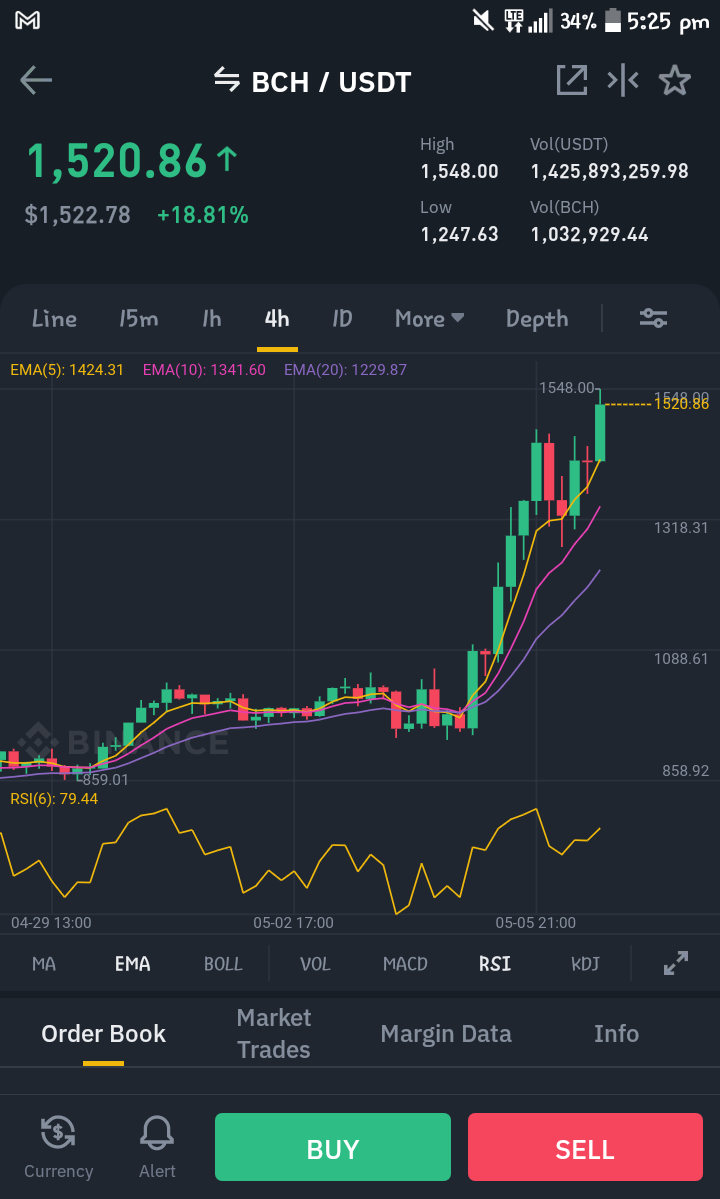Open chart settings sliders icon
Screen dimensions: 720x1199
654,318
